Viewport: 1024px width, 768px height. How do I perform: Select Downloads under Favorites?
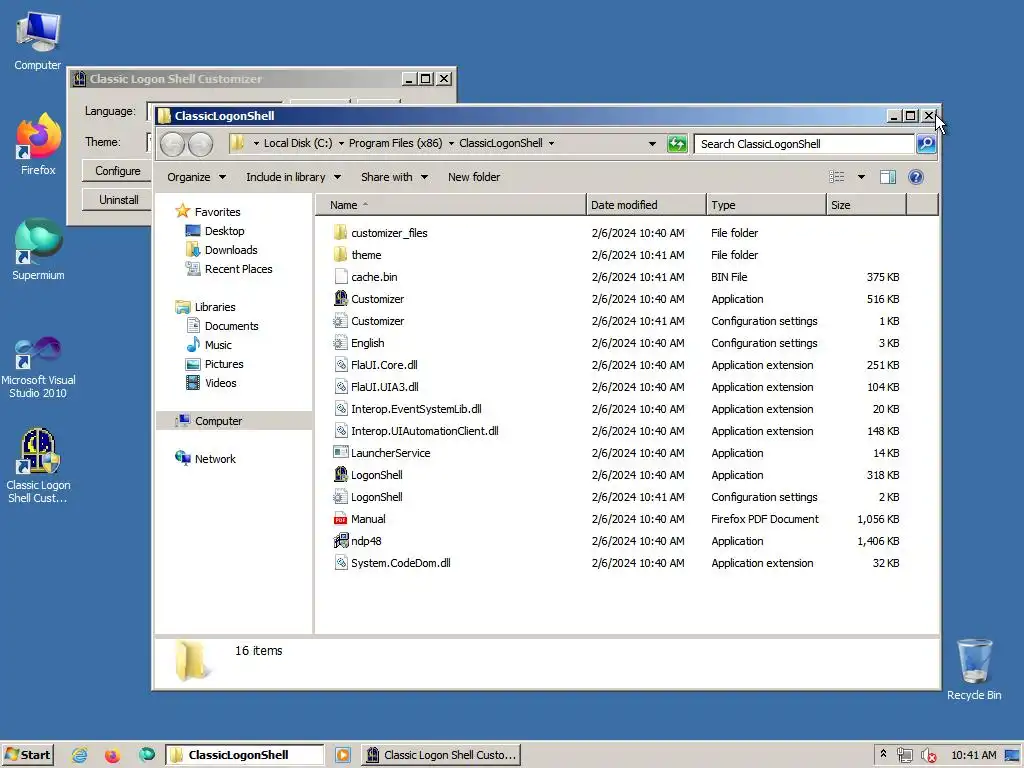(x=222, y=250)
